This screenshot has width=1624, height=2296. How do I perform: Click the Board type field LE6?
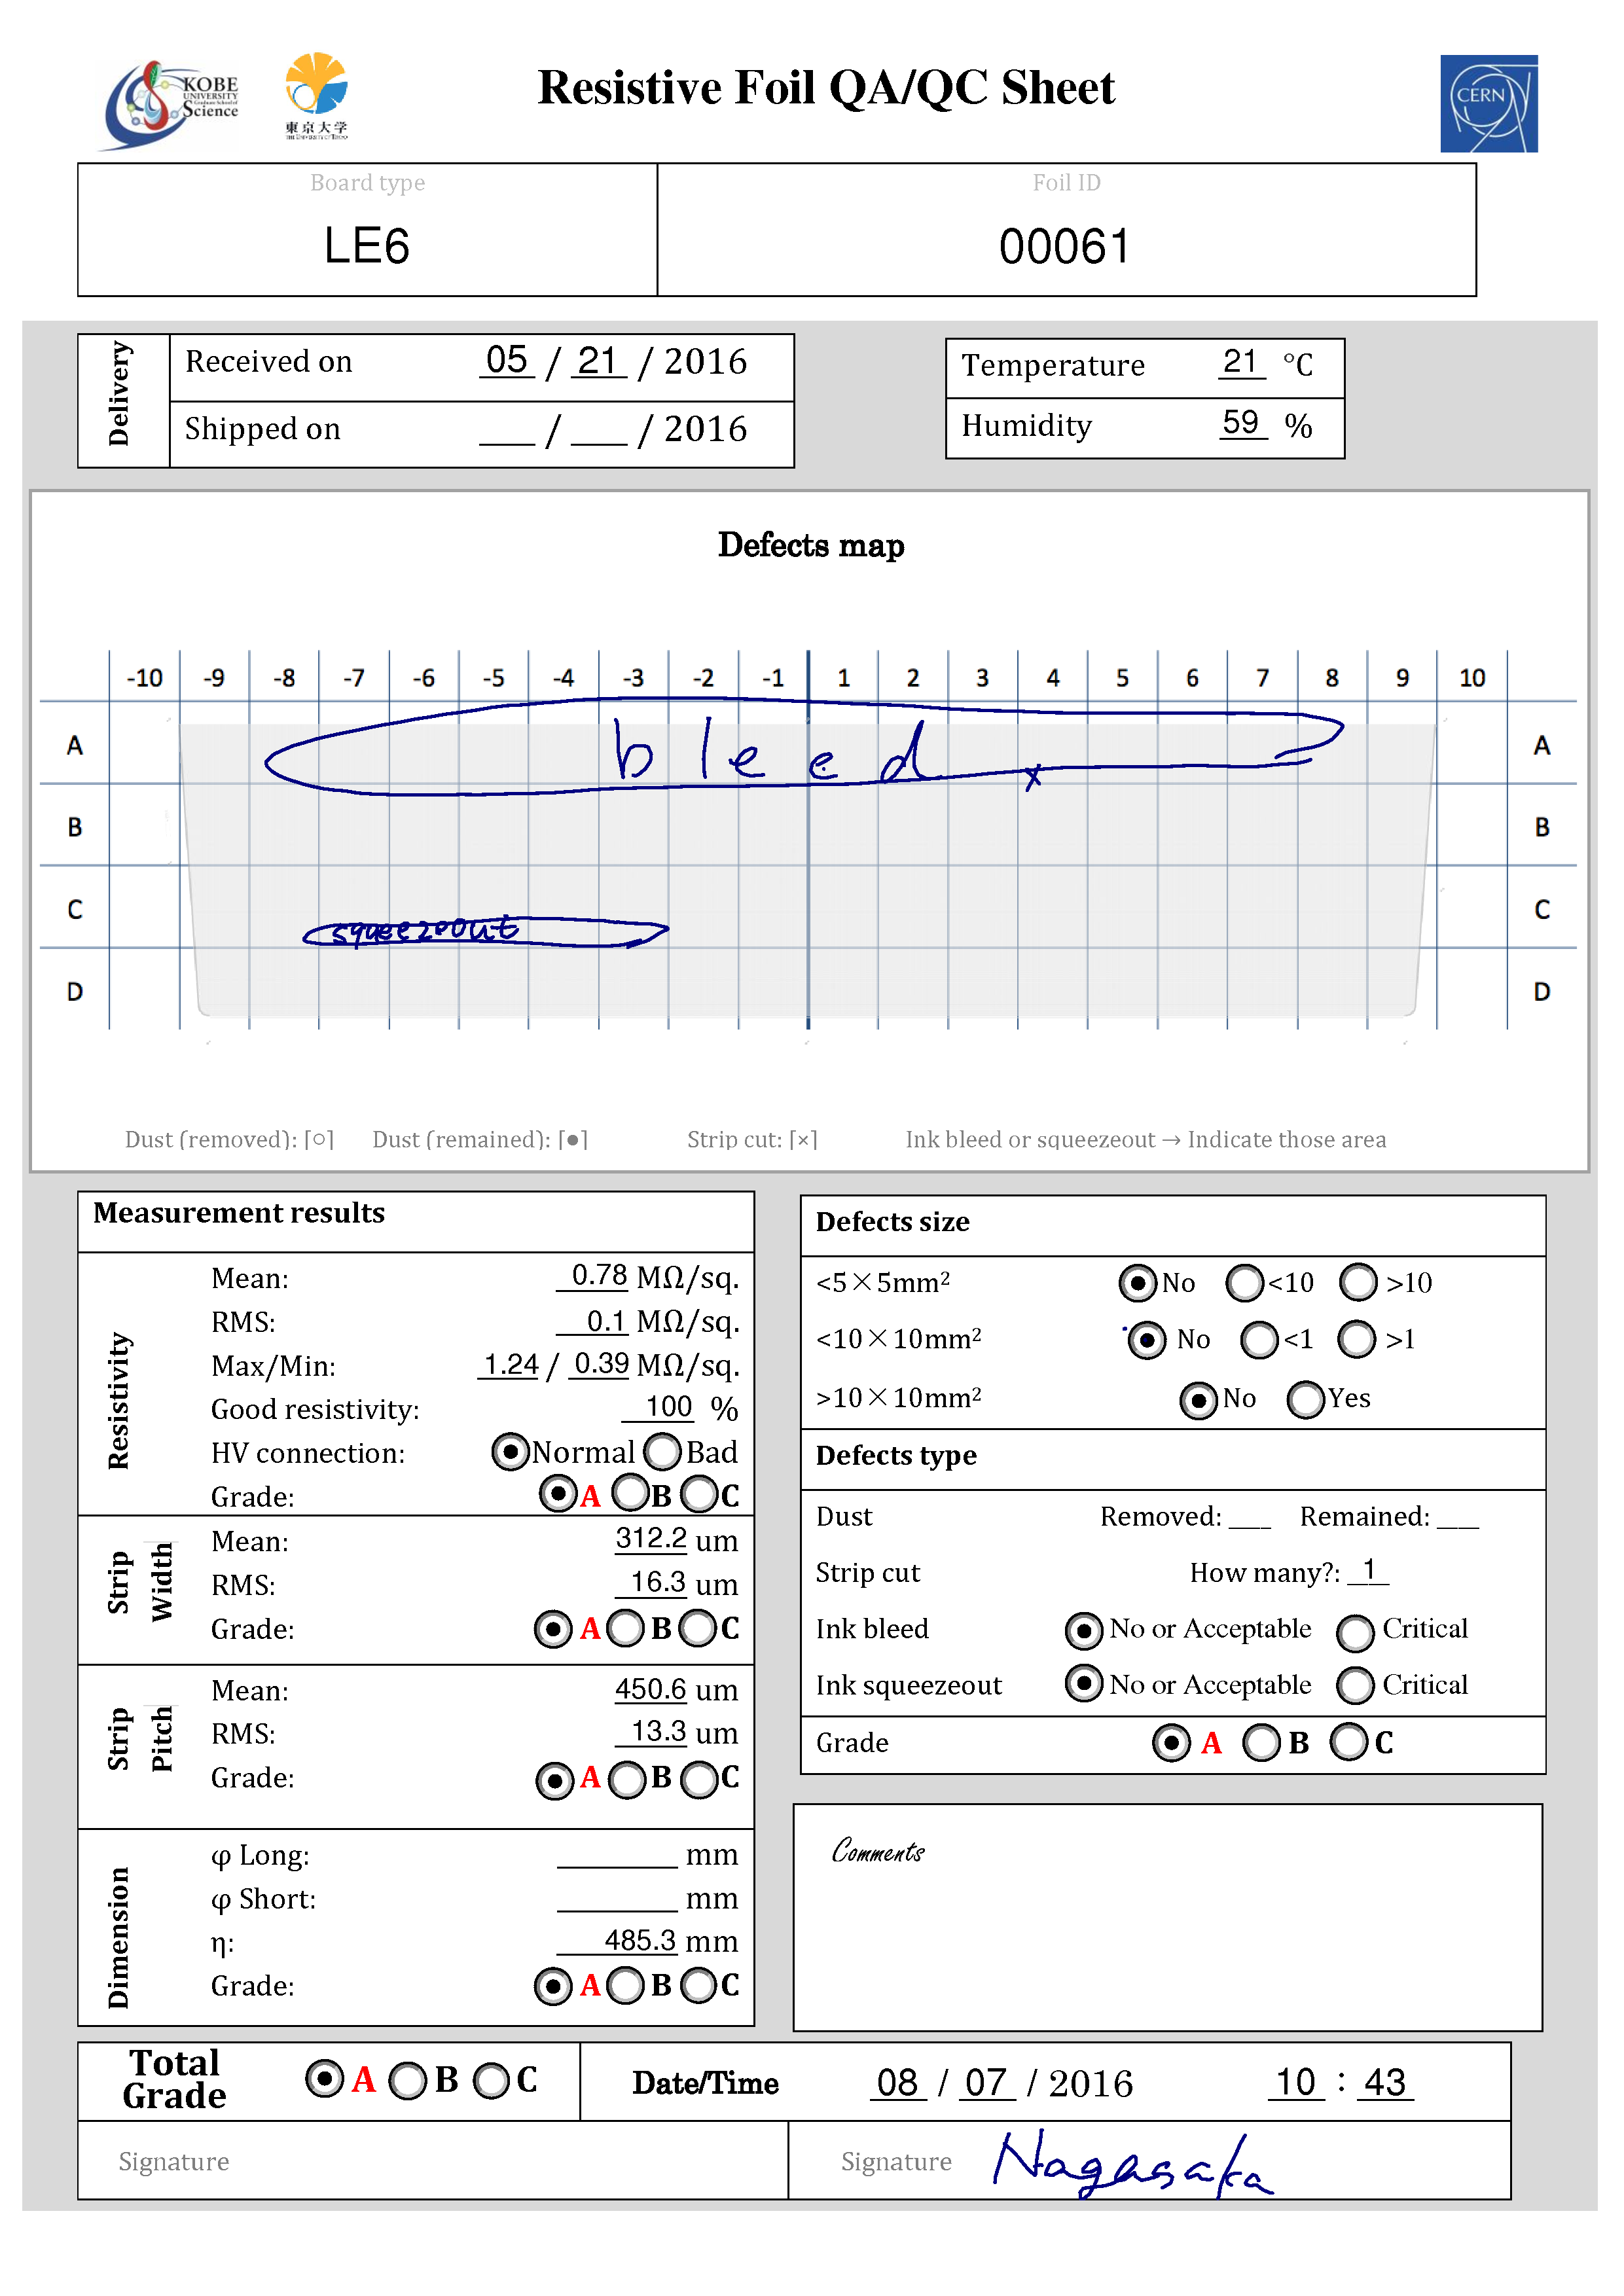(x=367, y=245)
